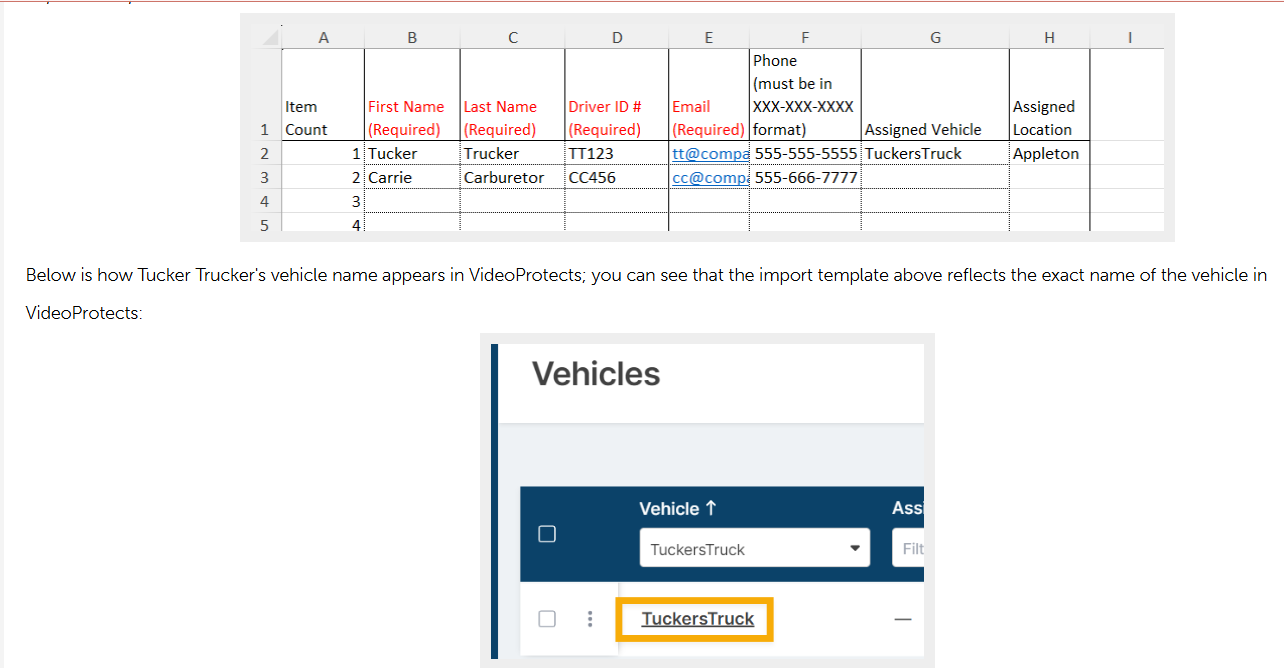The height and width of the screenshot is (668, 1284).
Task: Click the partially visible Filt filter input field
Action: (908, 549)
